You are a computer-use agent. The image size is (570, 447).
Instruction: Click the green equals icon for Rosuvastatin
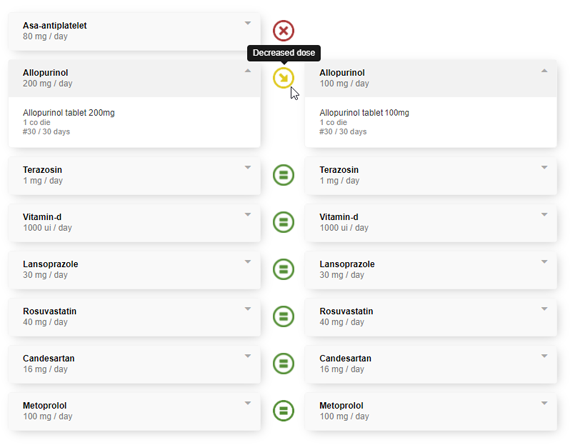(283, 316)
